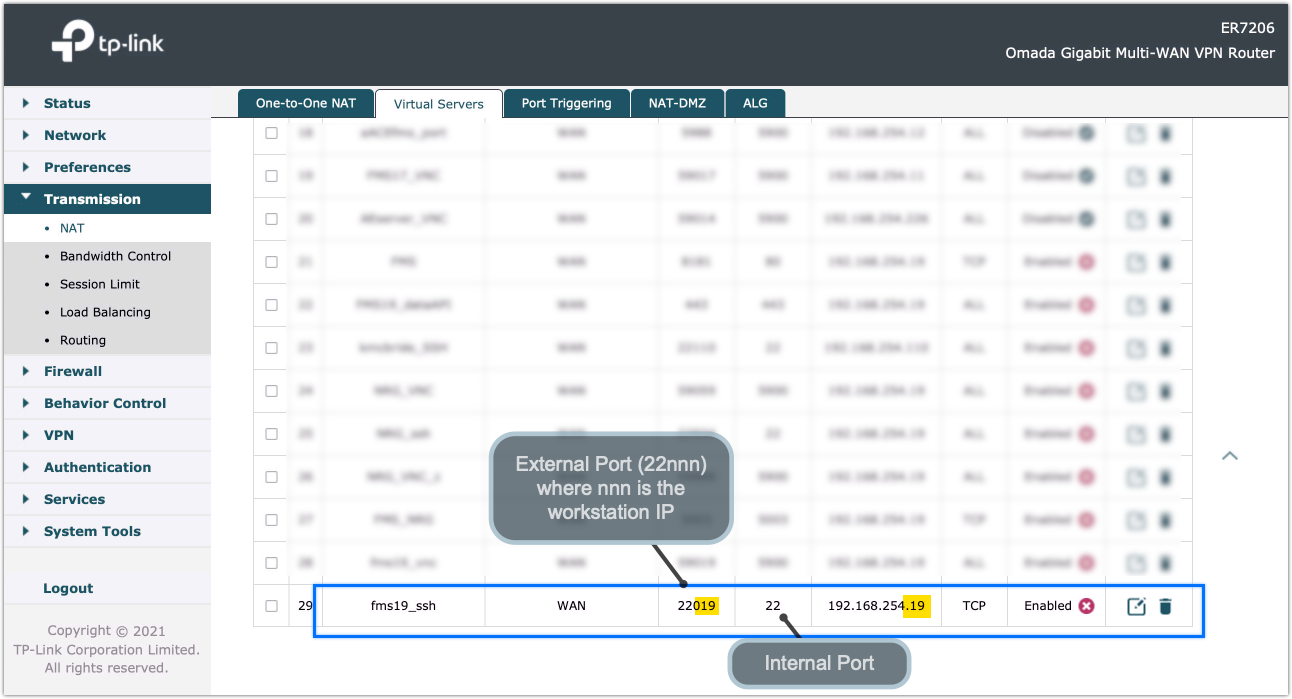Edit the fms19_ssh entry in row 29
1292x699 pixels.
[x=1136, y=606]
